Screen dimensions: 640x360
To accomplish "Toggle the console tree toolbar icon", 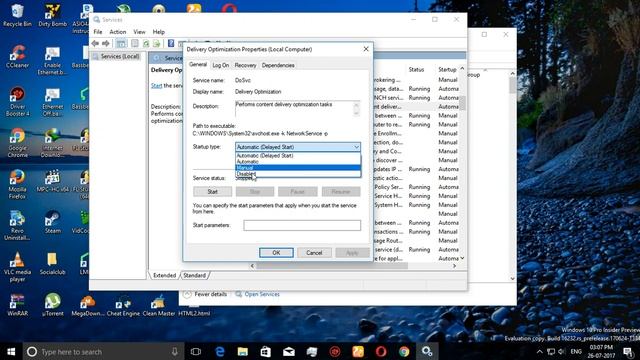I will pyautogui.click(x=121, y=43).
